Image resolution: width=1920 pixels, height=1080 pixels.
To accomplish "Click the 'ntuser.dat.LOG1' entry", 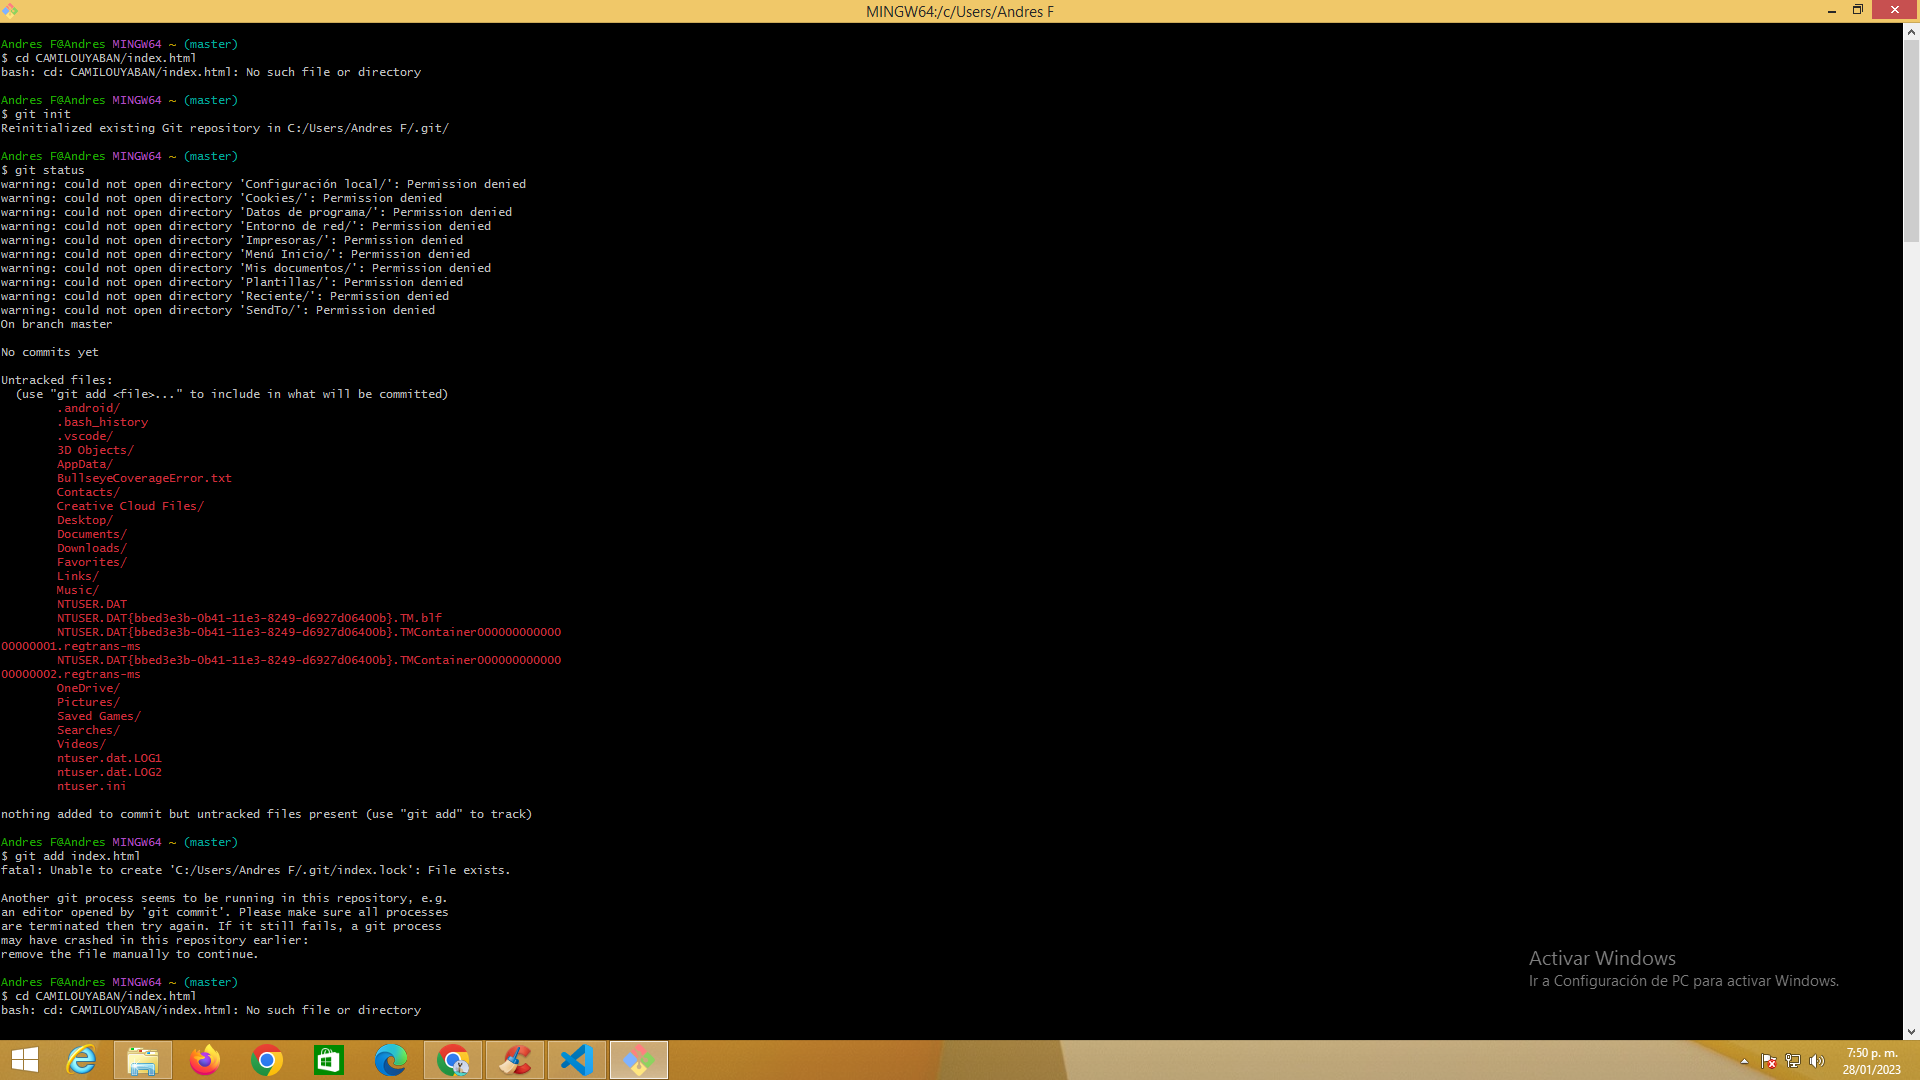I will pyautogui.click(x=109, y=758).
